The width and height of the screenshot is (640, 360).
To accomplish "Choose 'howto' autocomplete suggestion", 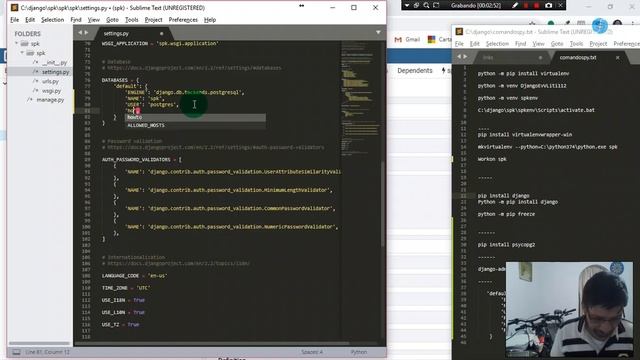I will pyautogui.click(x=195, y=117).
